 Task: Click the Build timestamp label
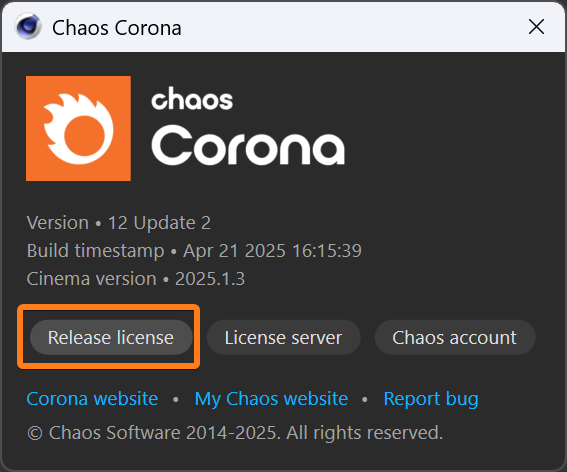(95, 251)
